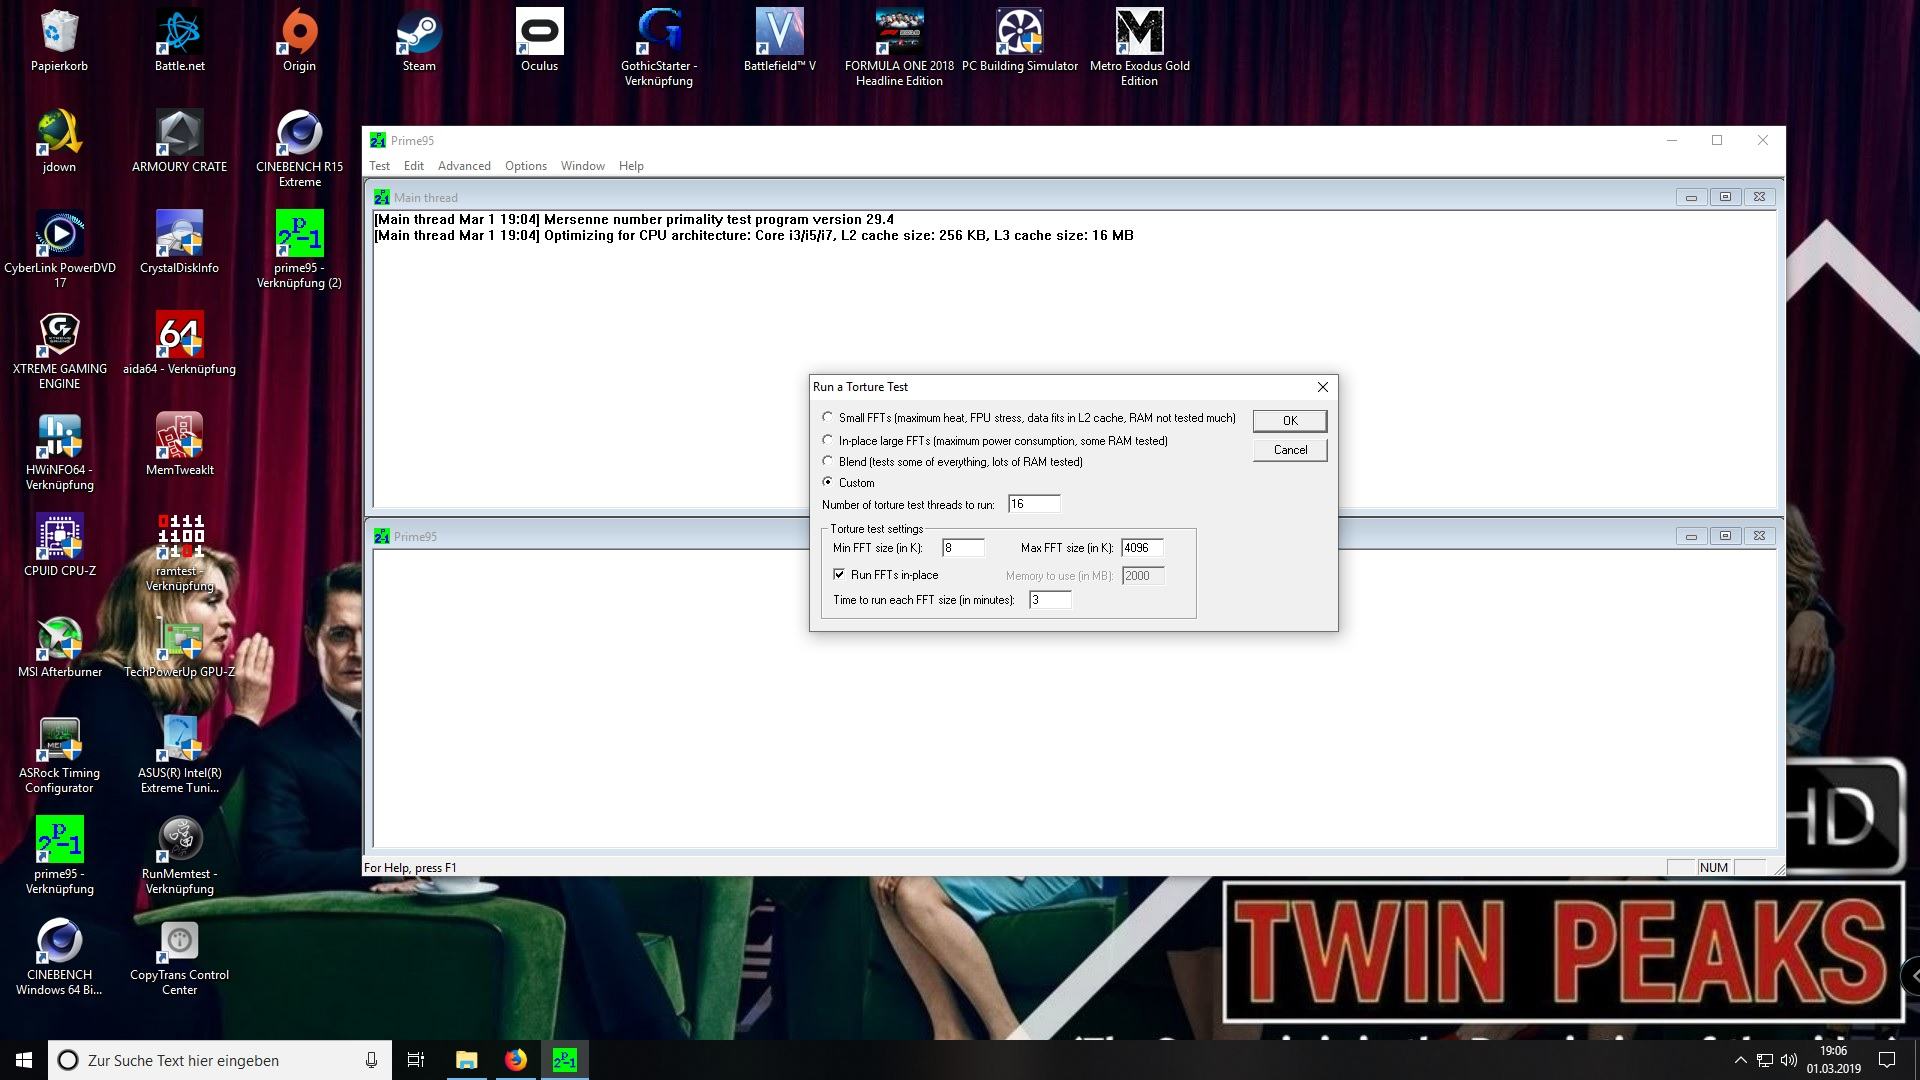Select the prime95 Verknüpfung (2) icon
The width and height of the screenshot is (1920, 1080).
point(299,250)
